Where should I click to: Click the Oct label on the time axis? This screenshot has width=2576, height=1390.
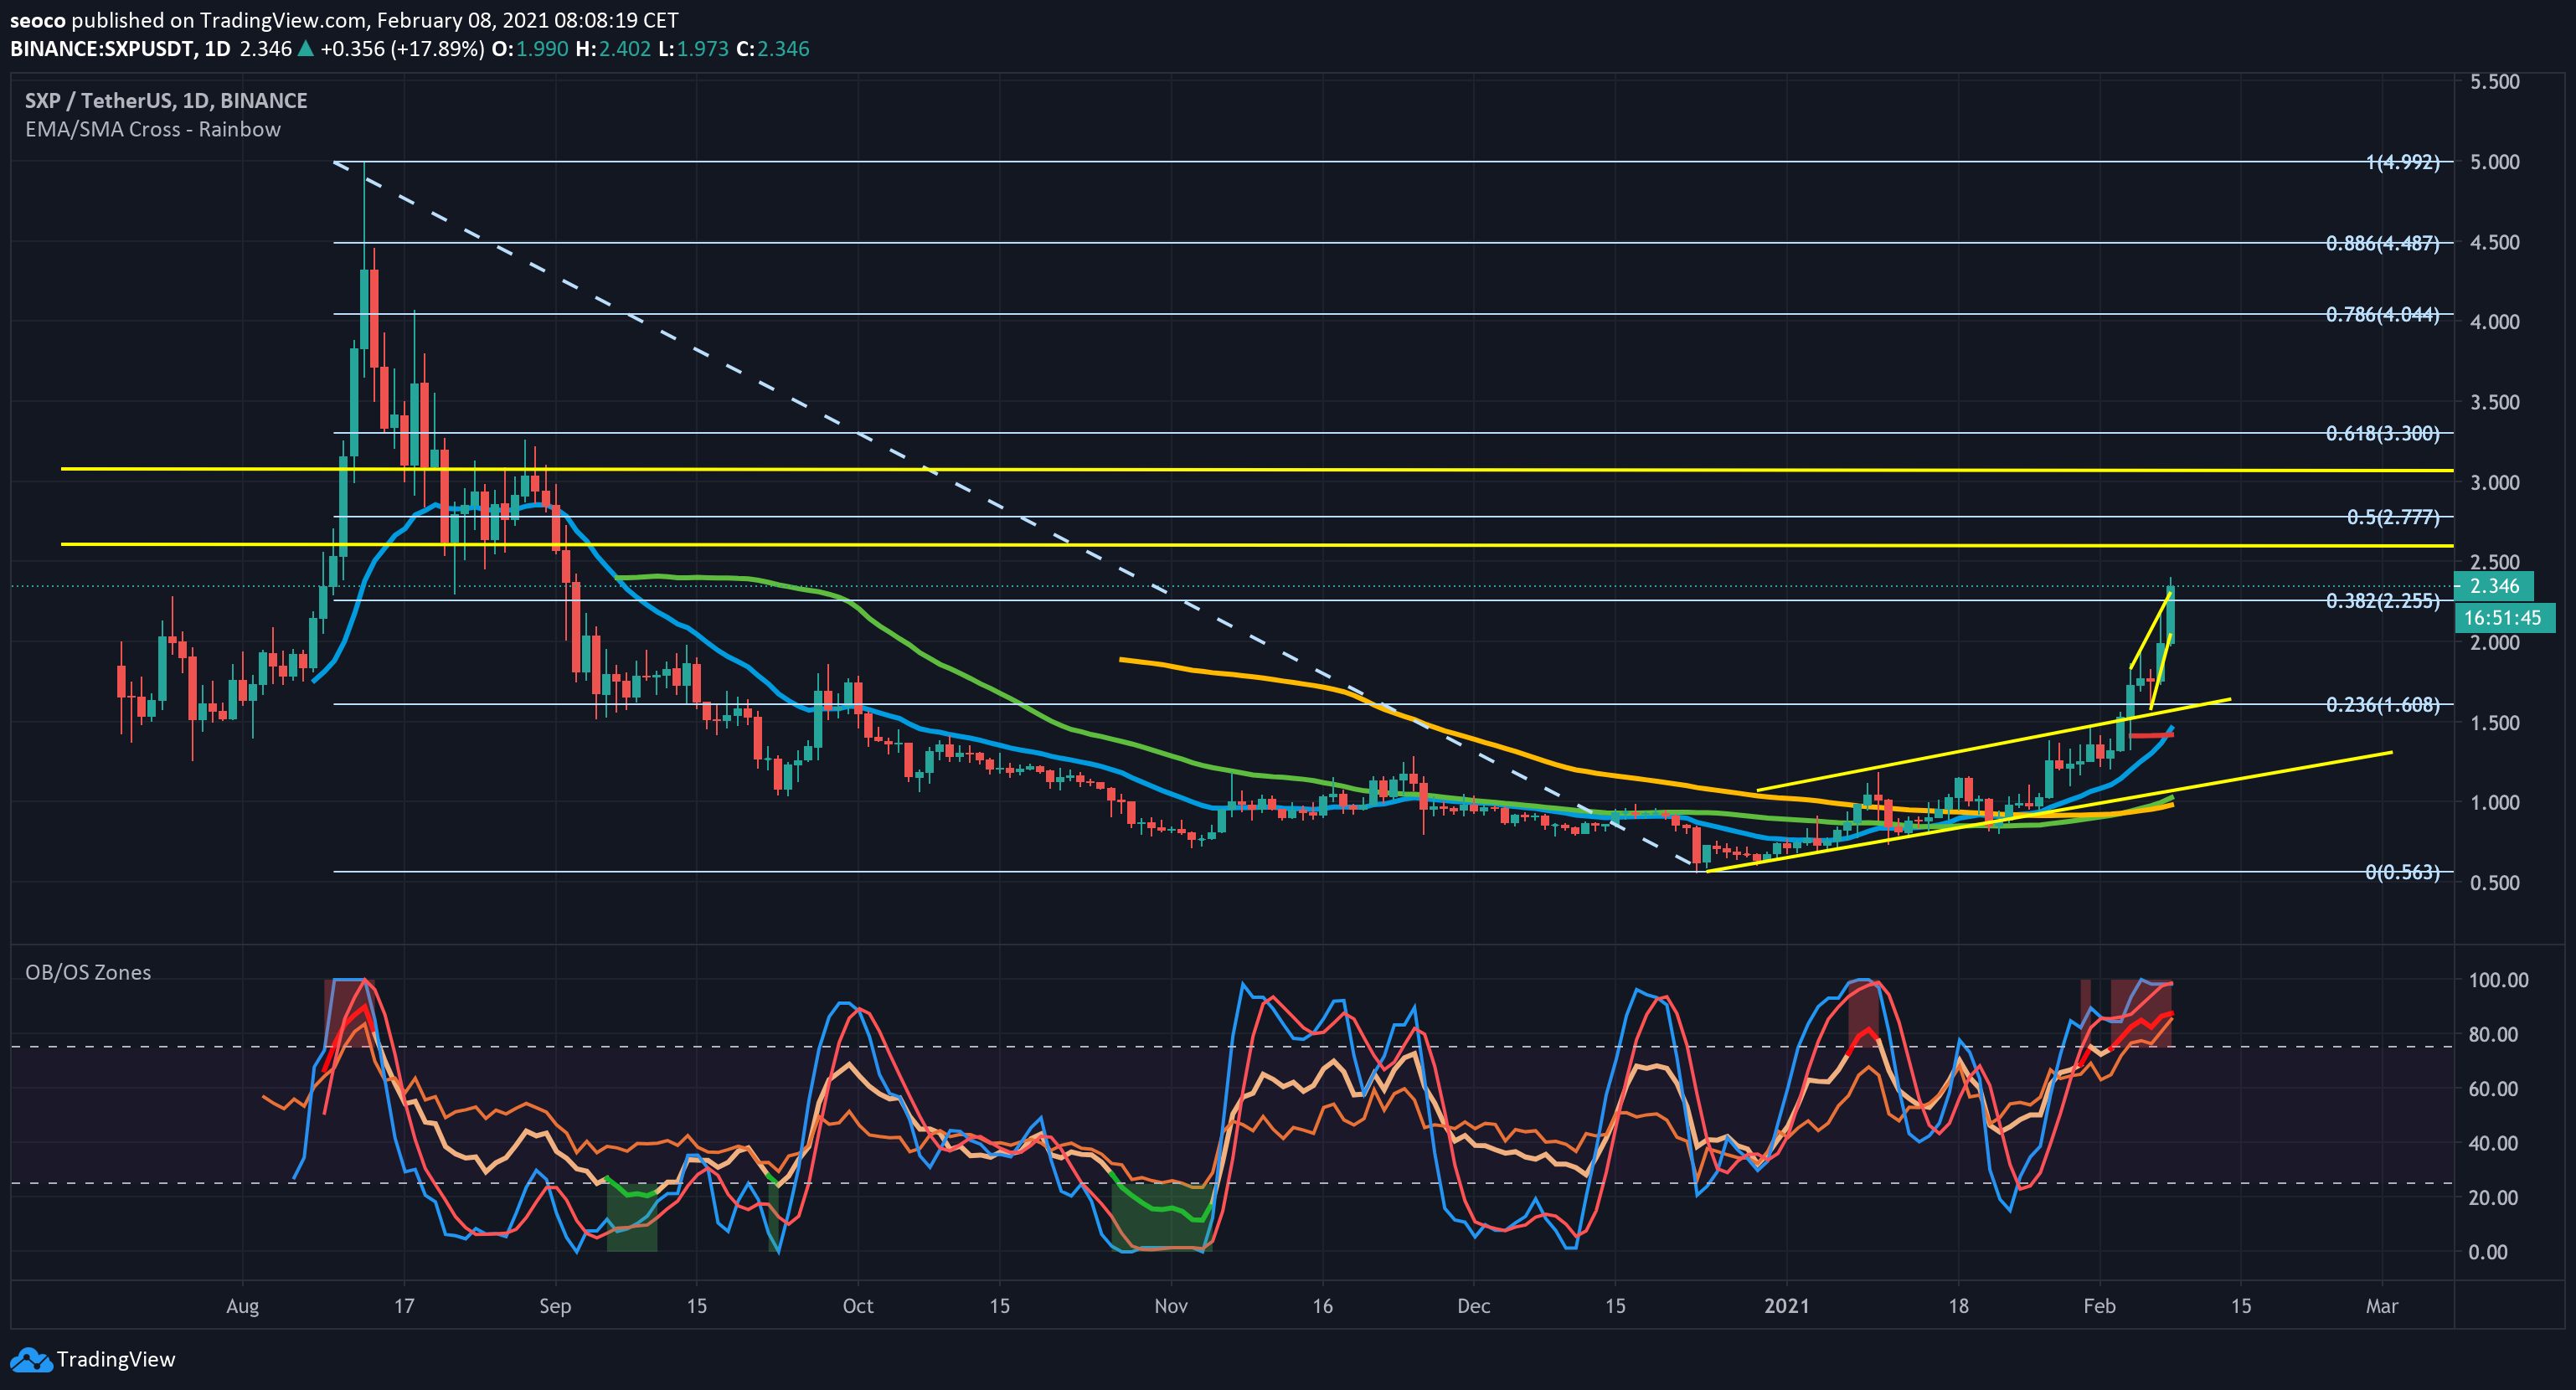pyautogui.click(x=858, y=1306)
